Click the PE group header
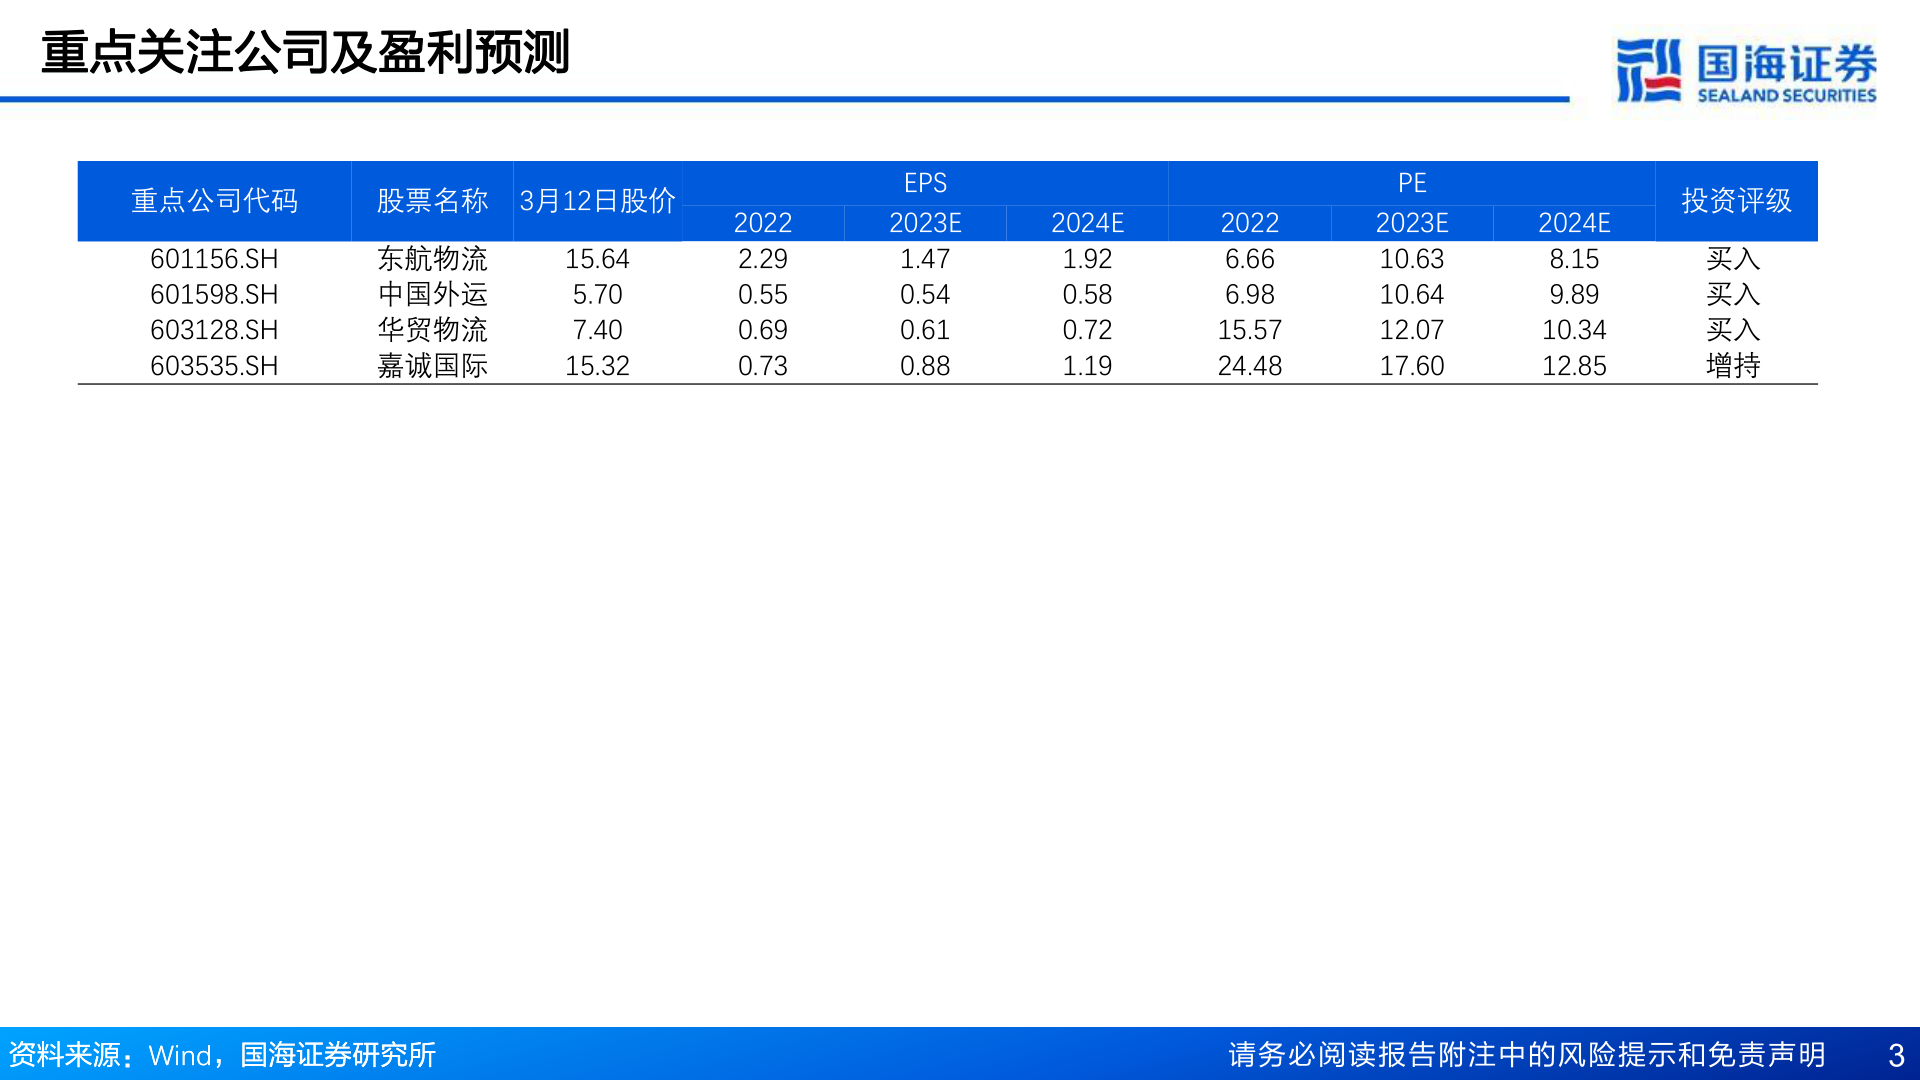The width and height of the screenshot is (1920, 1080). (1411, 183)
